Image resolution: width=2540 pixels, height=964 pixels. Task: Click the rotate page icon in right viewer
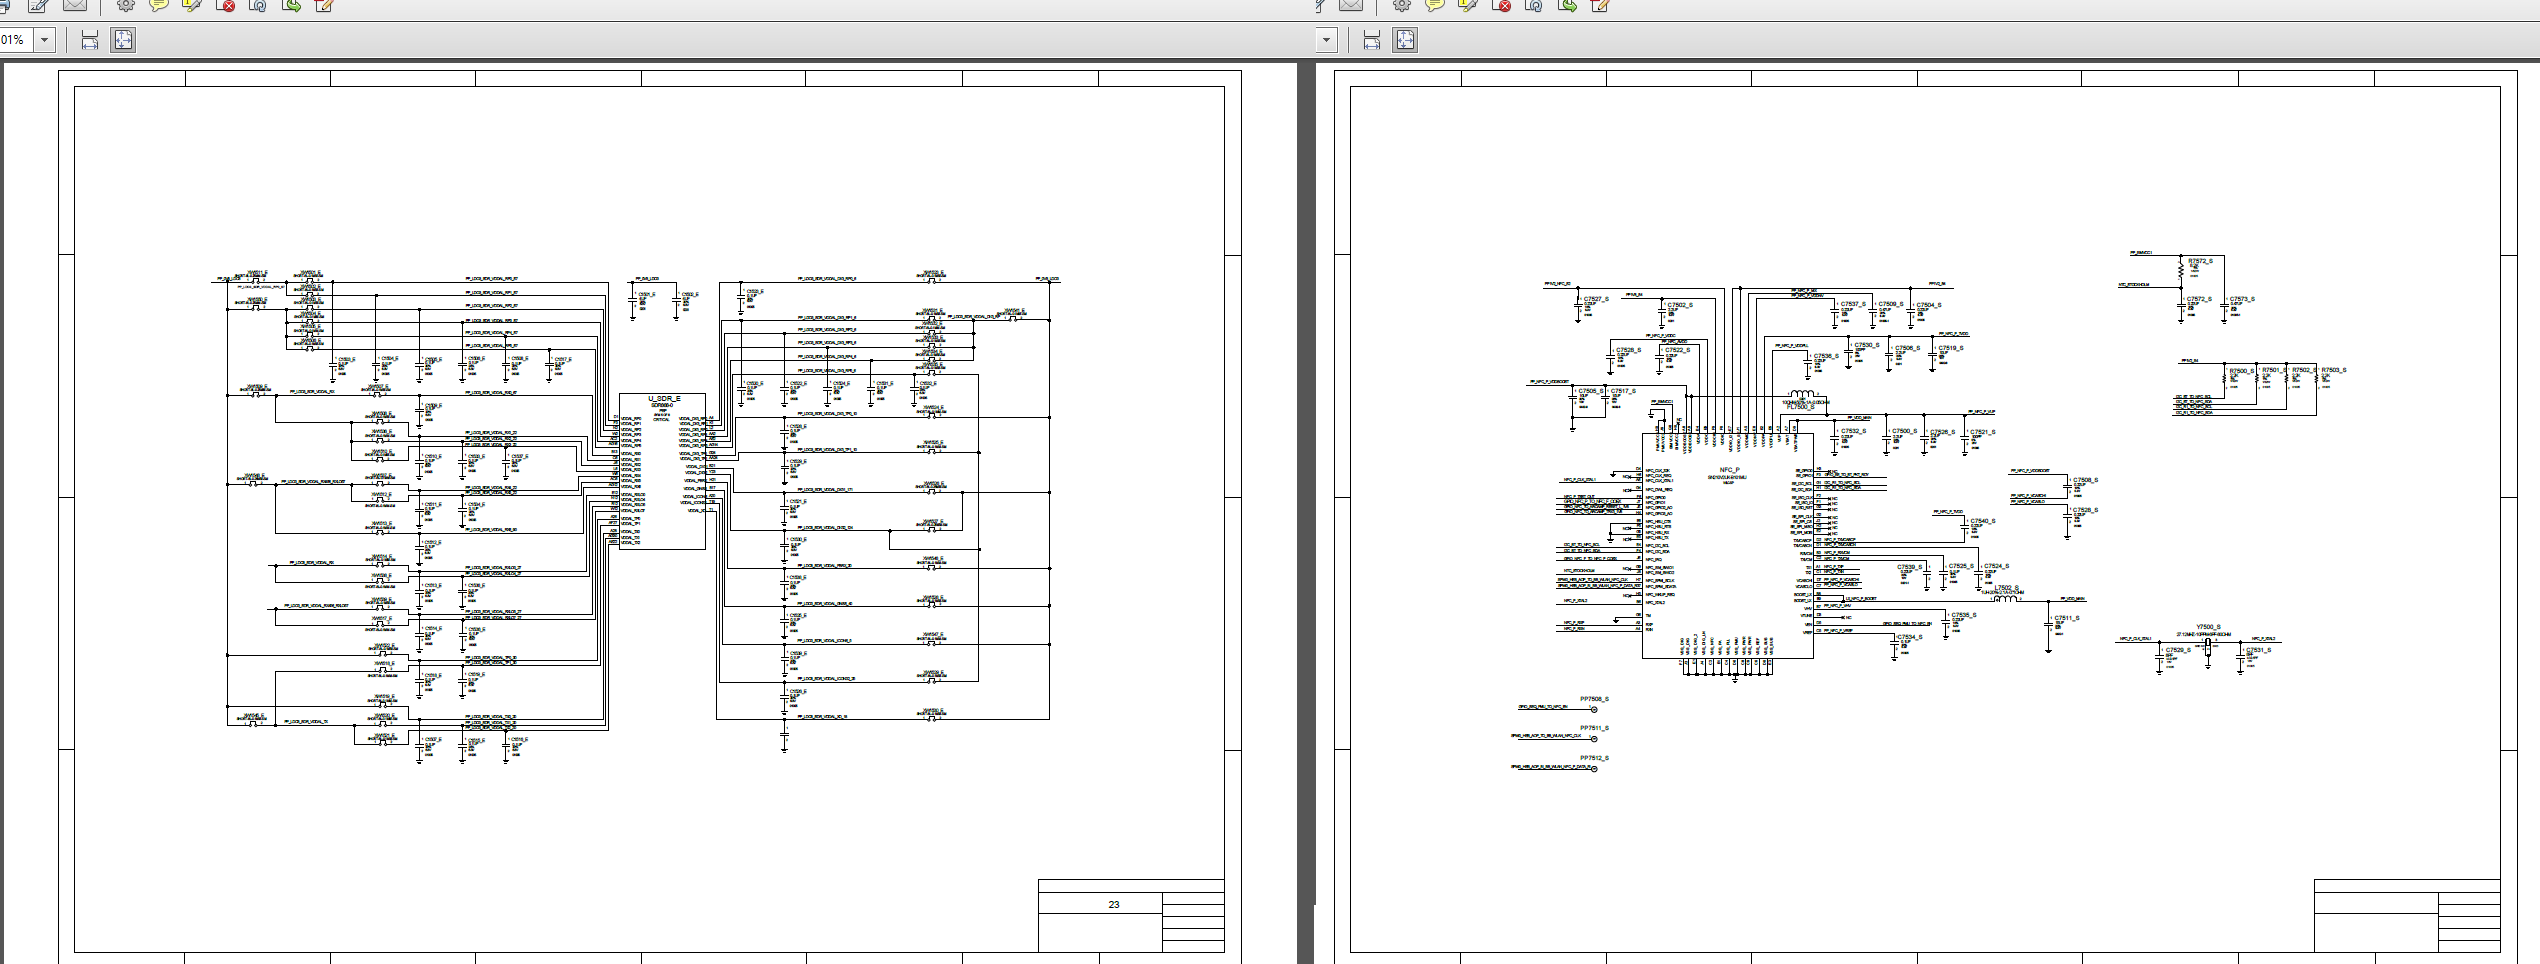tap(1534, 5)
